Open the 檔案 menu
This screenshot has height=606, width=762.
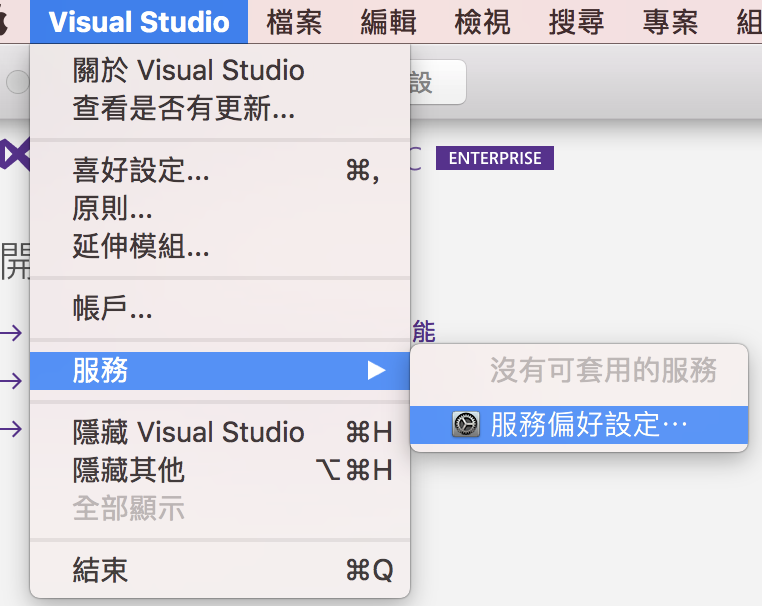coord(294,22)
